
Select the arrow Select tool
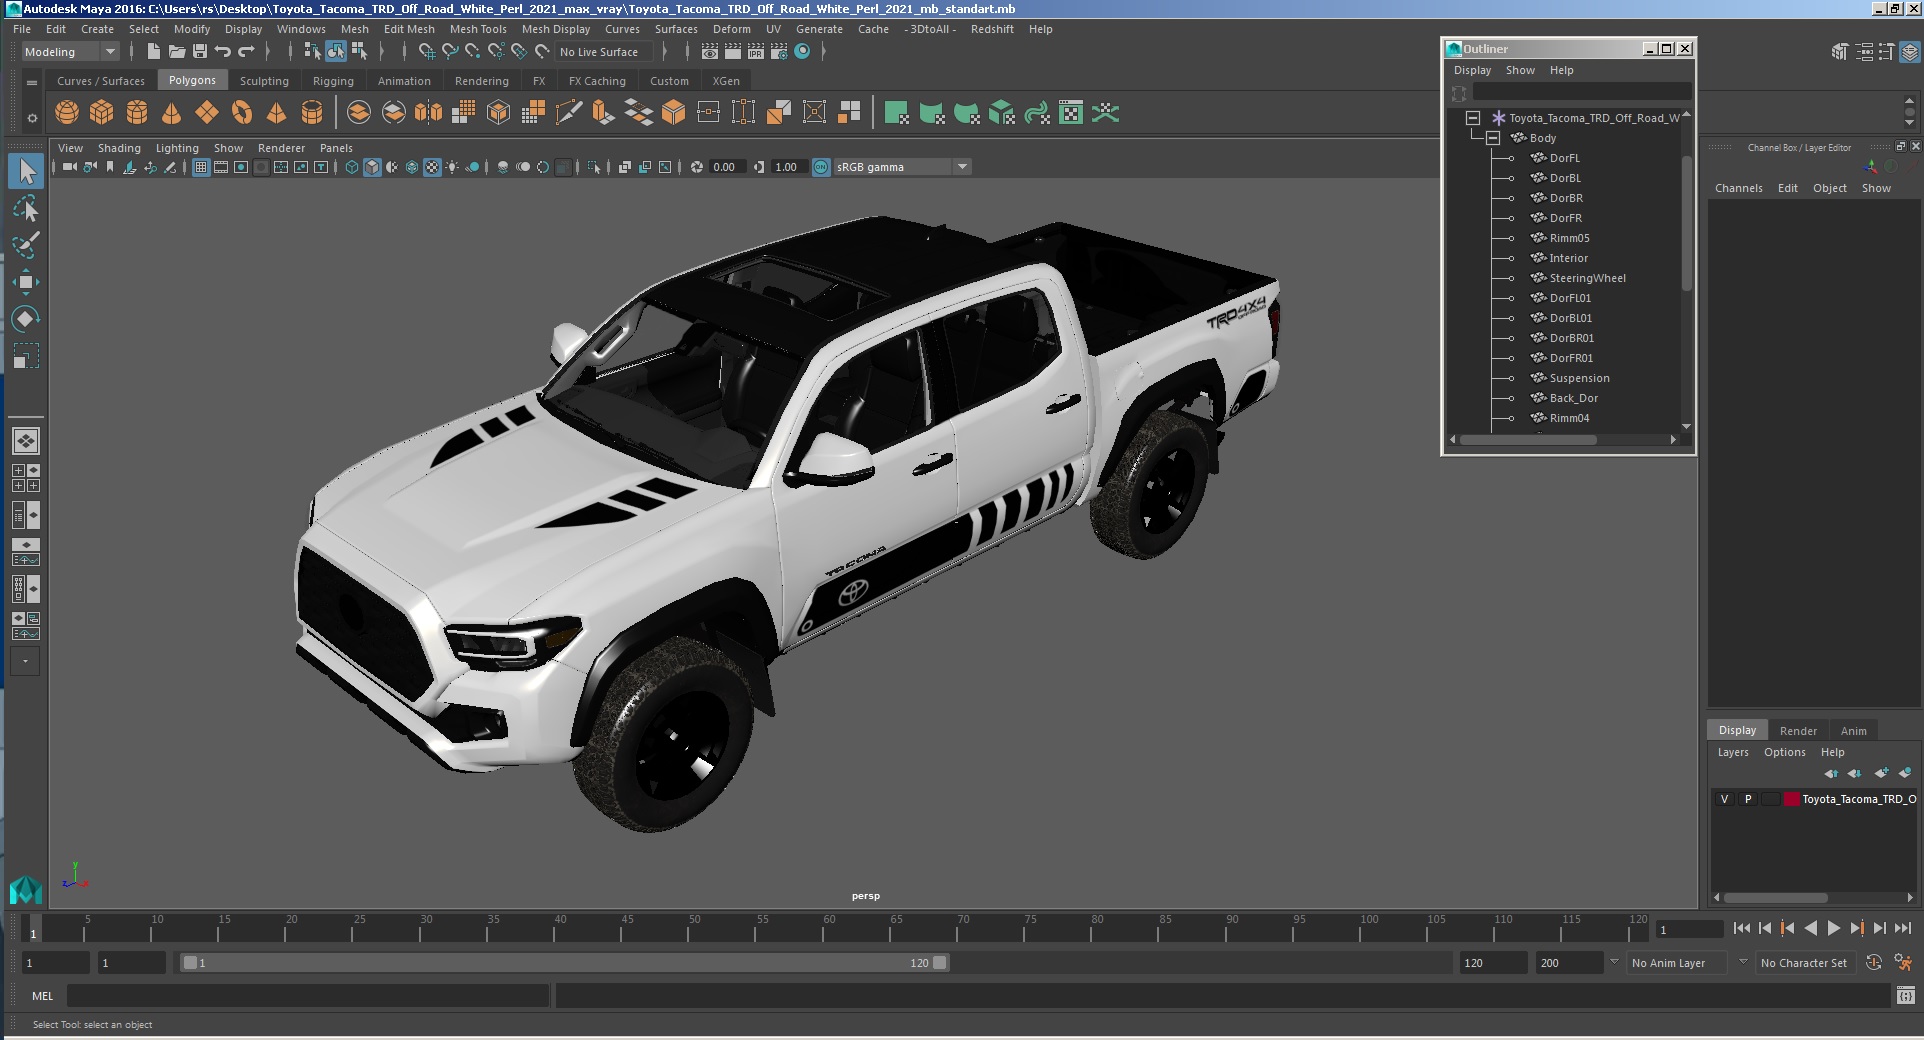26,171
